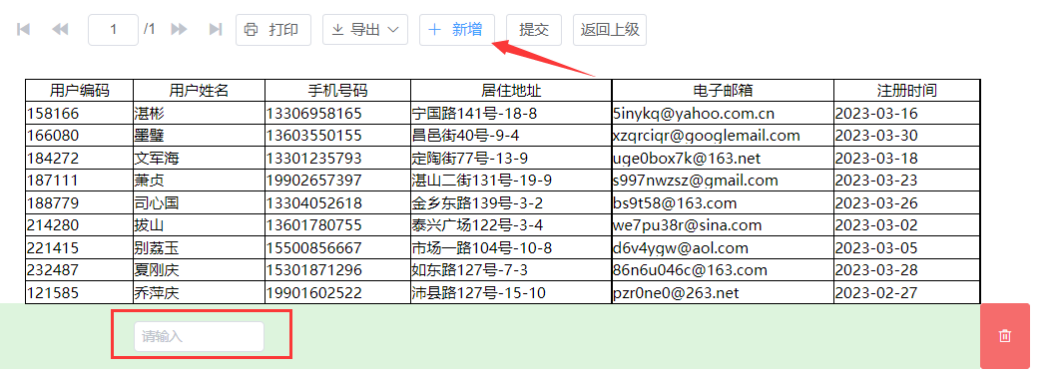The image size is (1058, 374).
Task: Click the name cell 司心国
Action: 199,203
